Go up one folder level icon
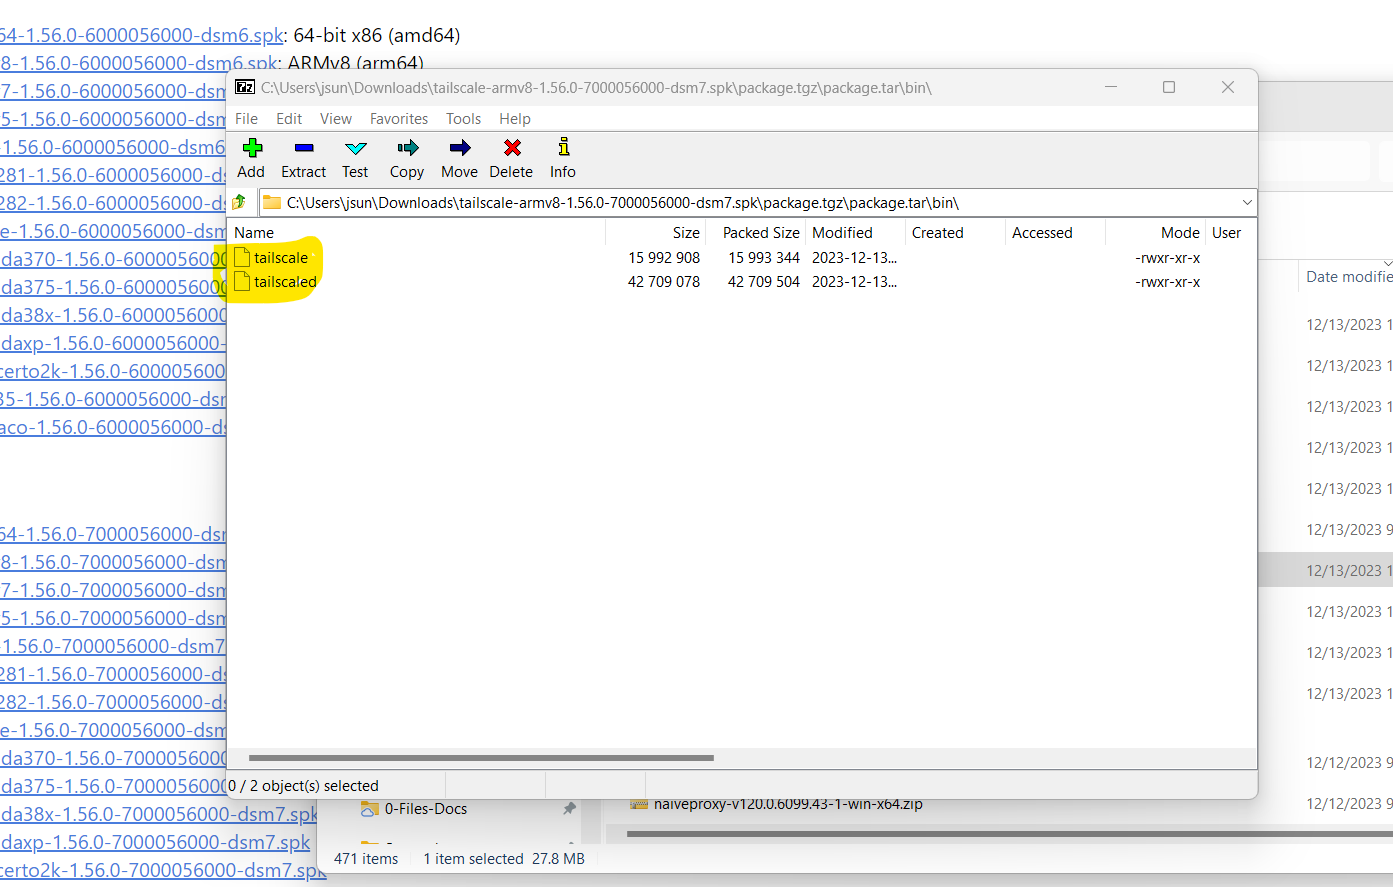The width and height of the screenshot is (1393, 887). 240,203
